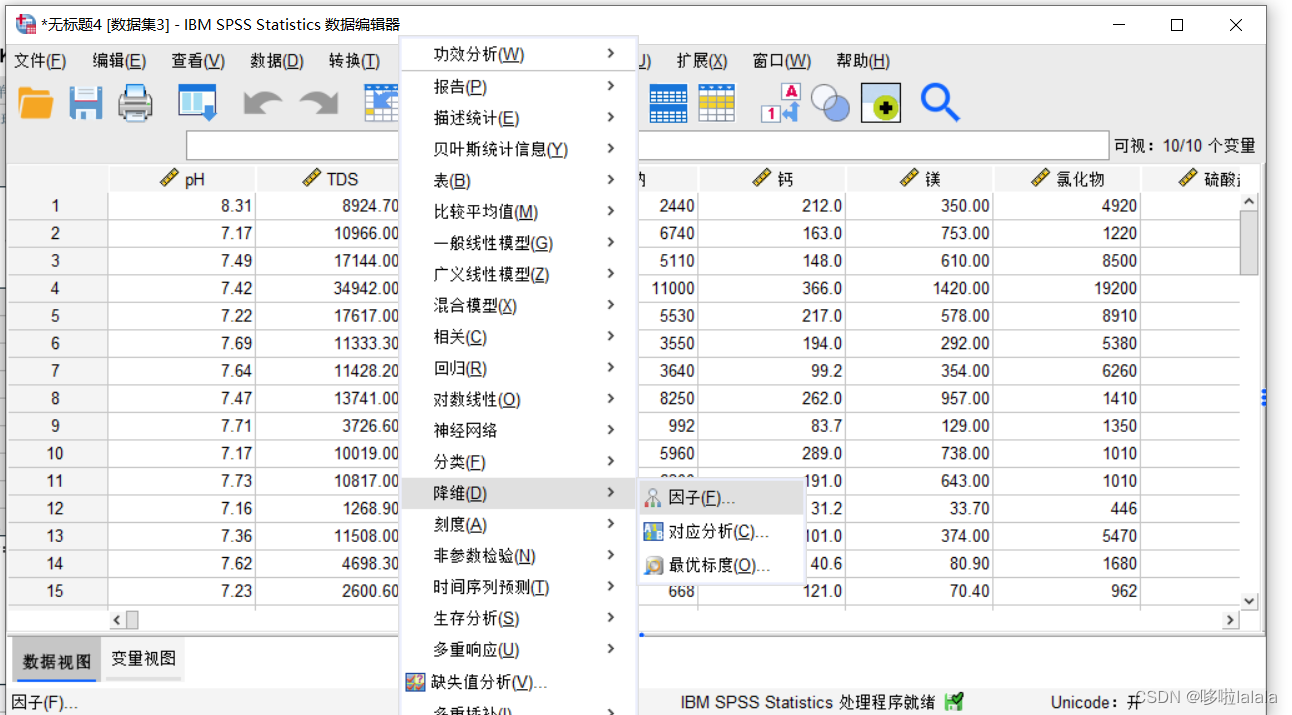Expand the 比较平均值 submenu arrow

[x=610, y=211]
